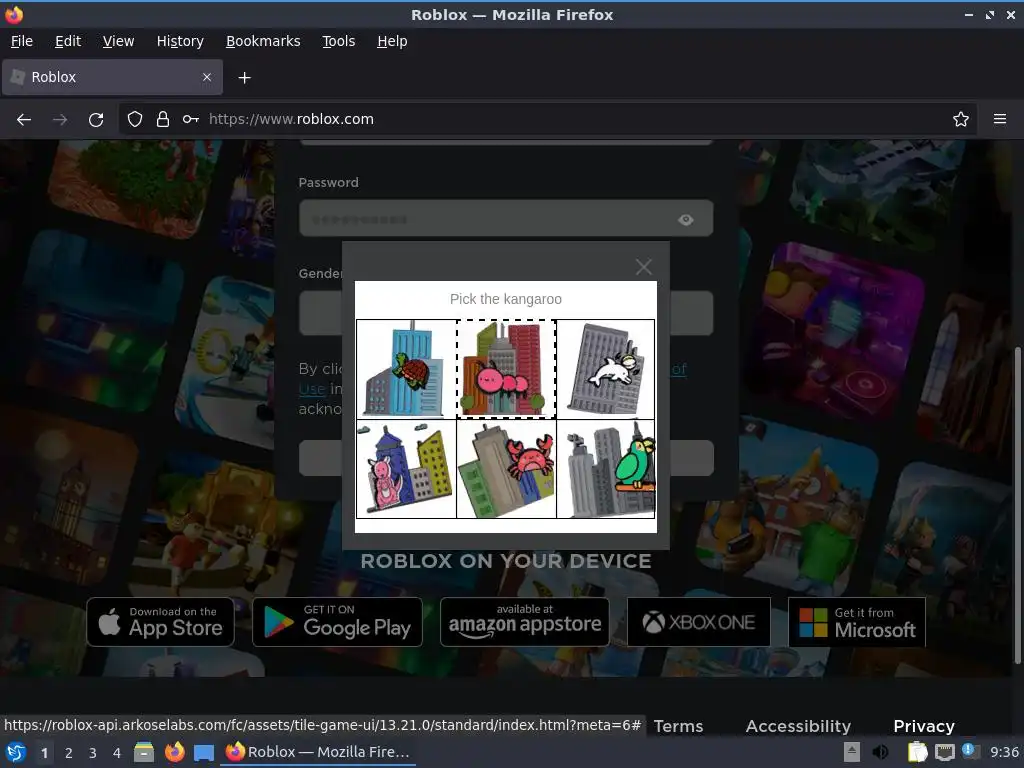Open the file manager taskbar icon
Screen dimensions: 1024x768
144,752
